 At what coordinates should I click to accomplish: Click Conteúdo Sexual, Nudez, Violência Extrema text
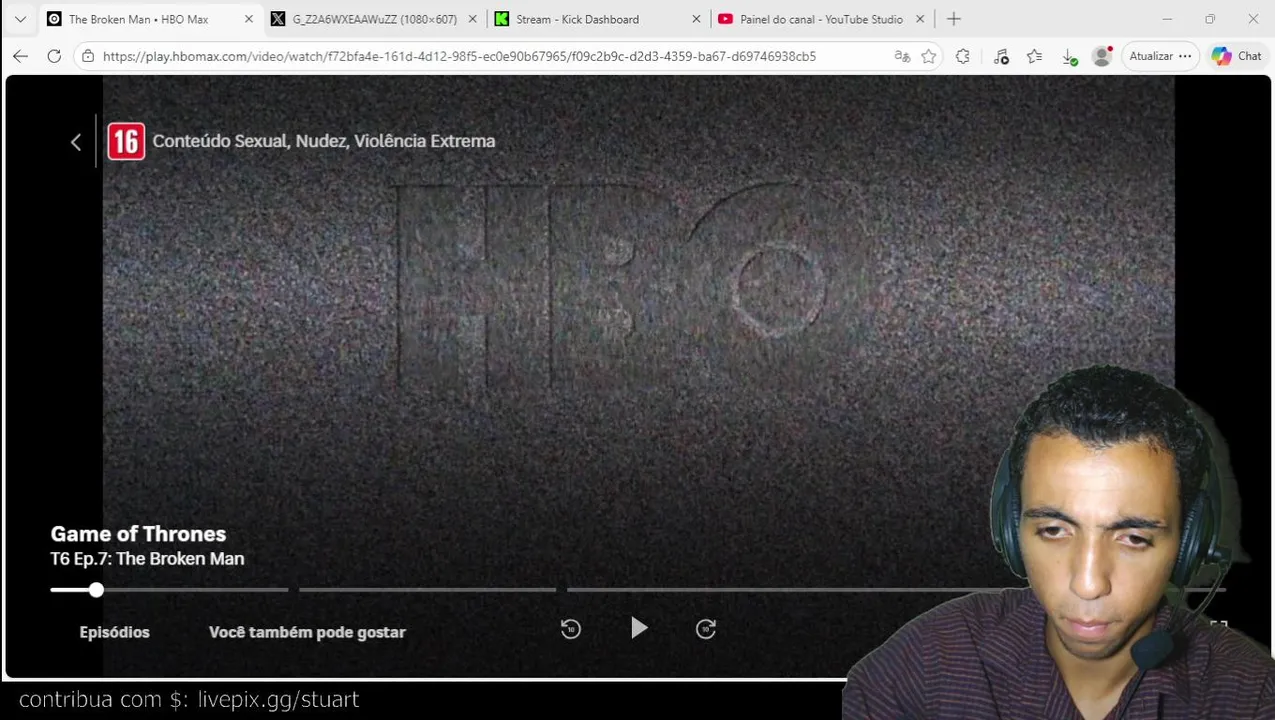pos(324,141)
